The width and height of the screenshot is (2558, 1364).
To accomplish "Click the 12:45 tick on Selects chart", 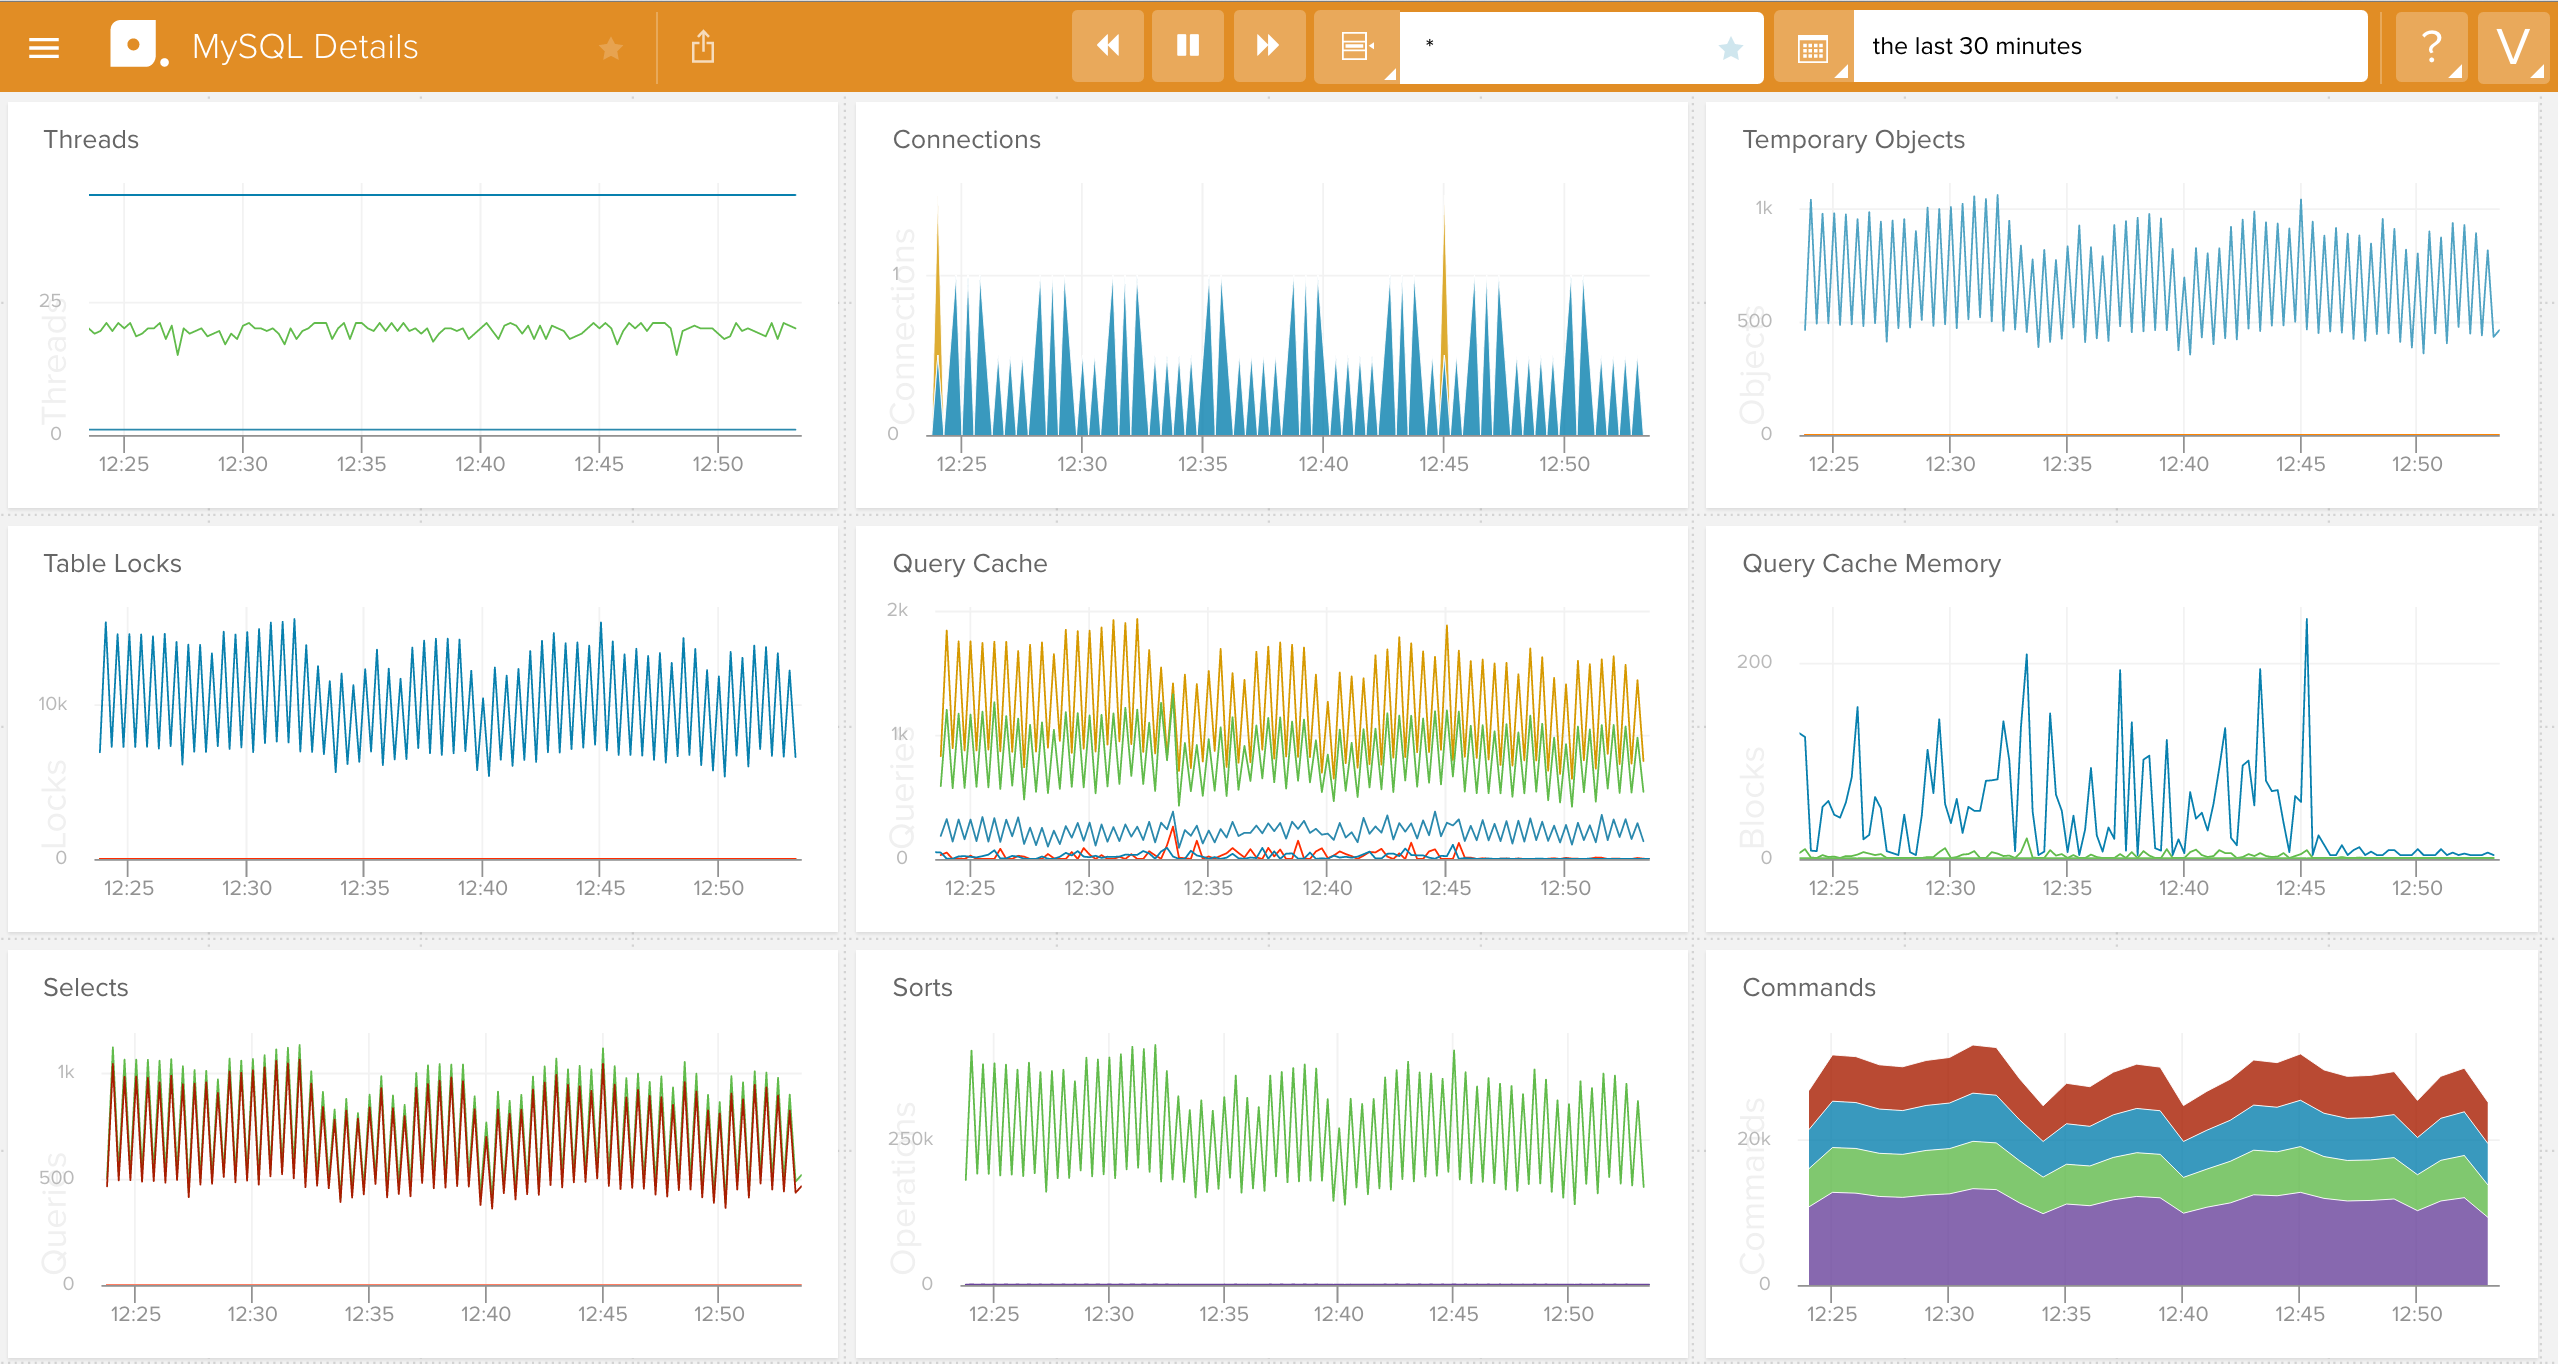I will (x=602, y=1314).
